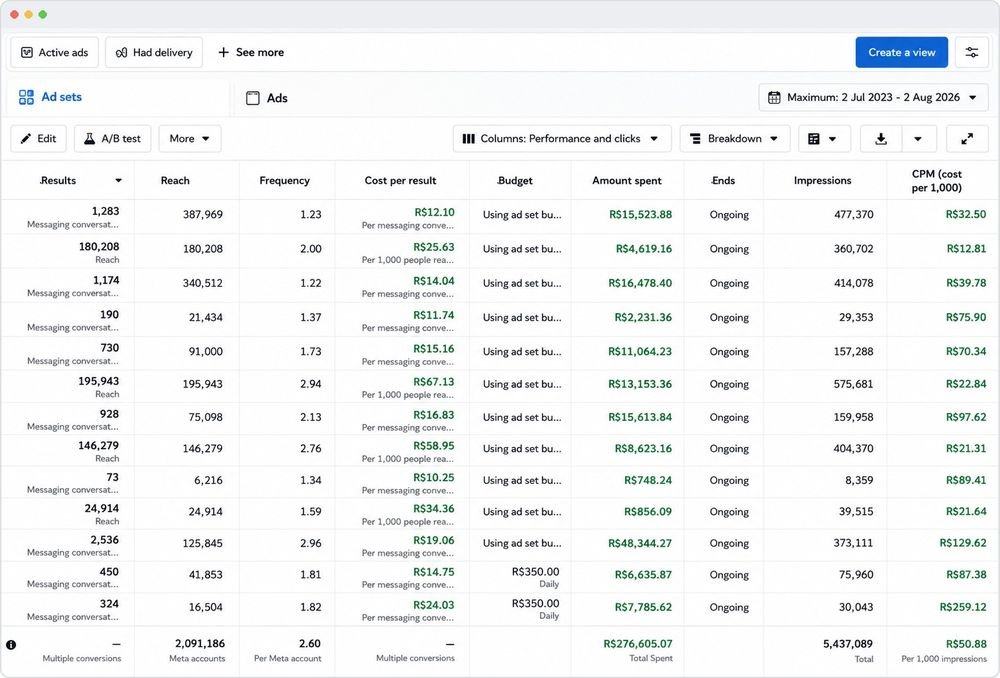
Task: Click the Edit button
Action: click(x=38, y=138)
